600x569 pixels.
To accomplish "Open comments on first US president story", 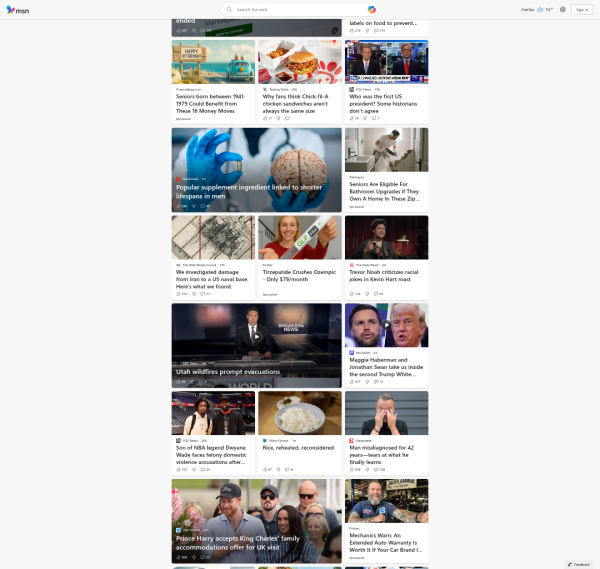I will [x=374, y=119].
